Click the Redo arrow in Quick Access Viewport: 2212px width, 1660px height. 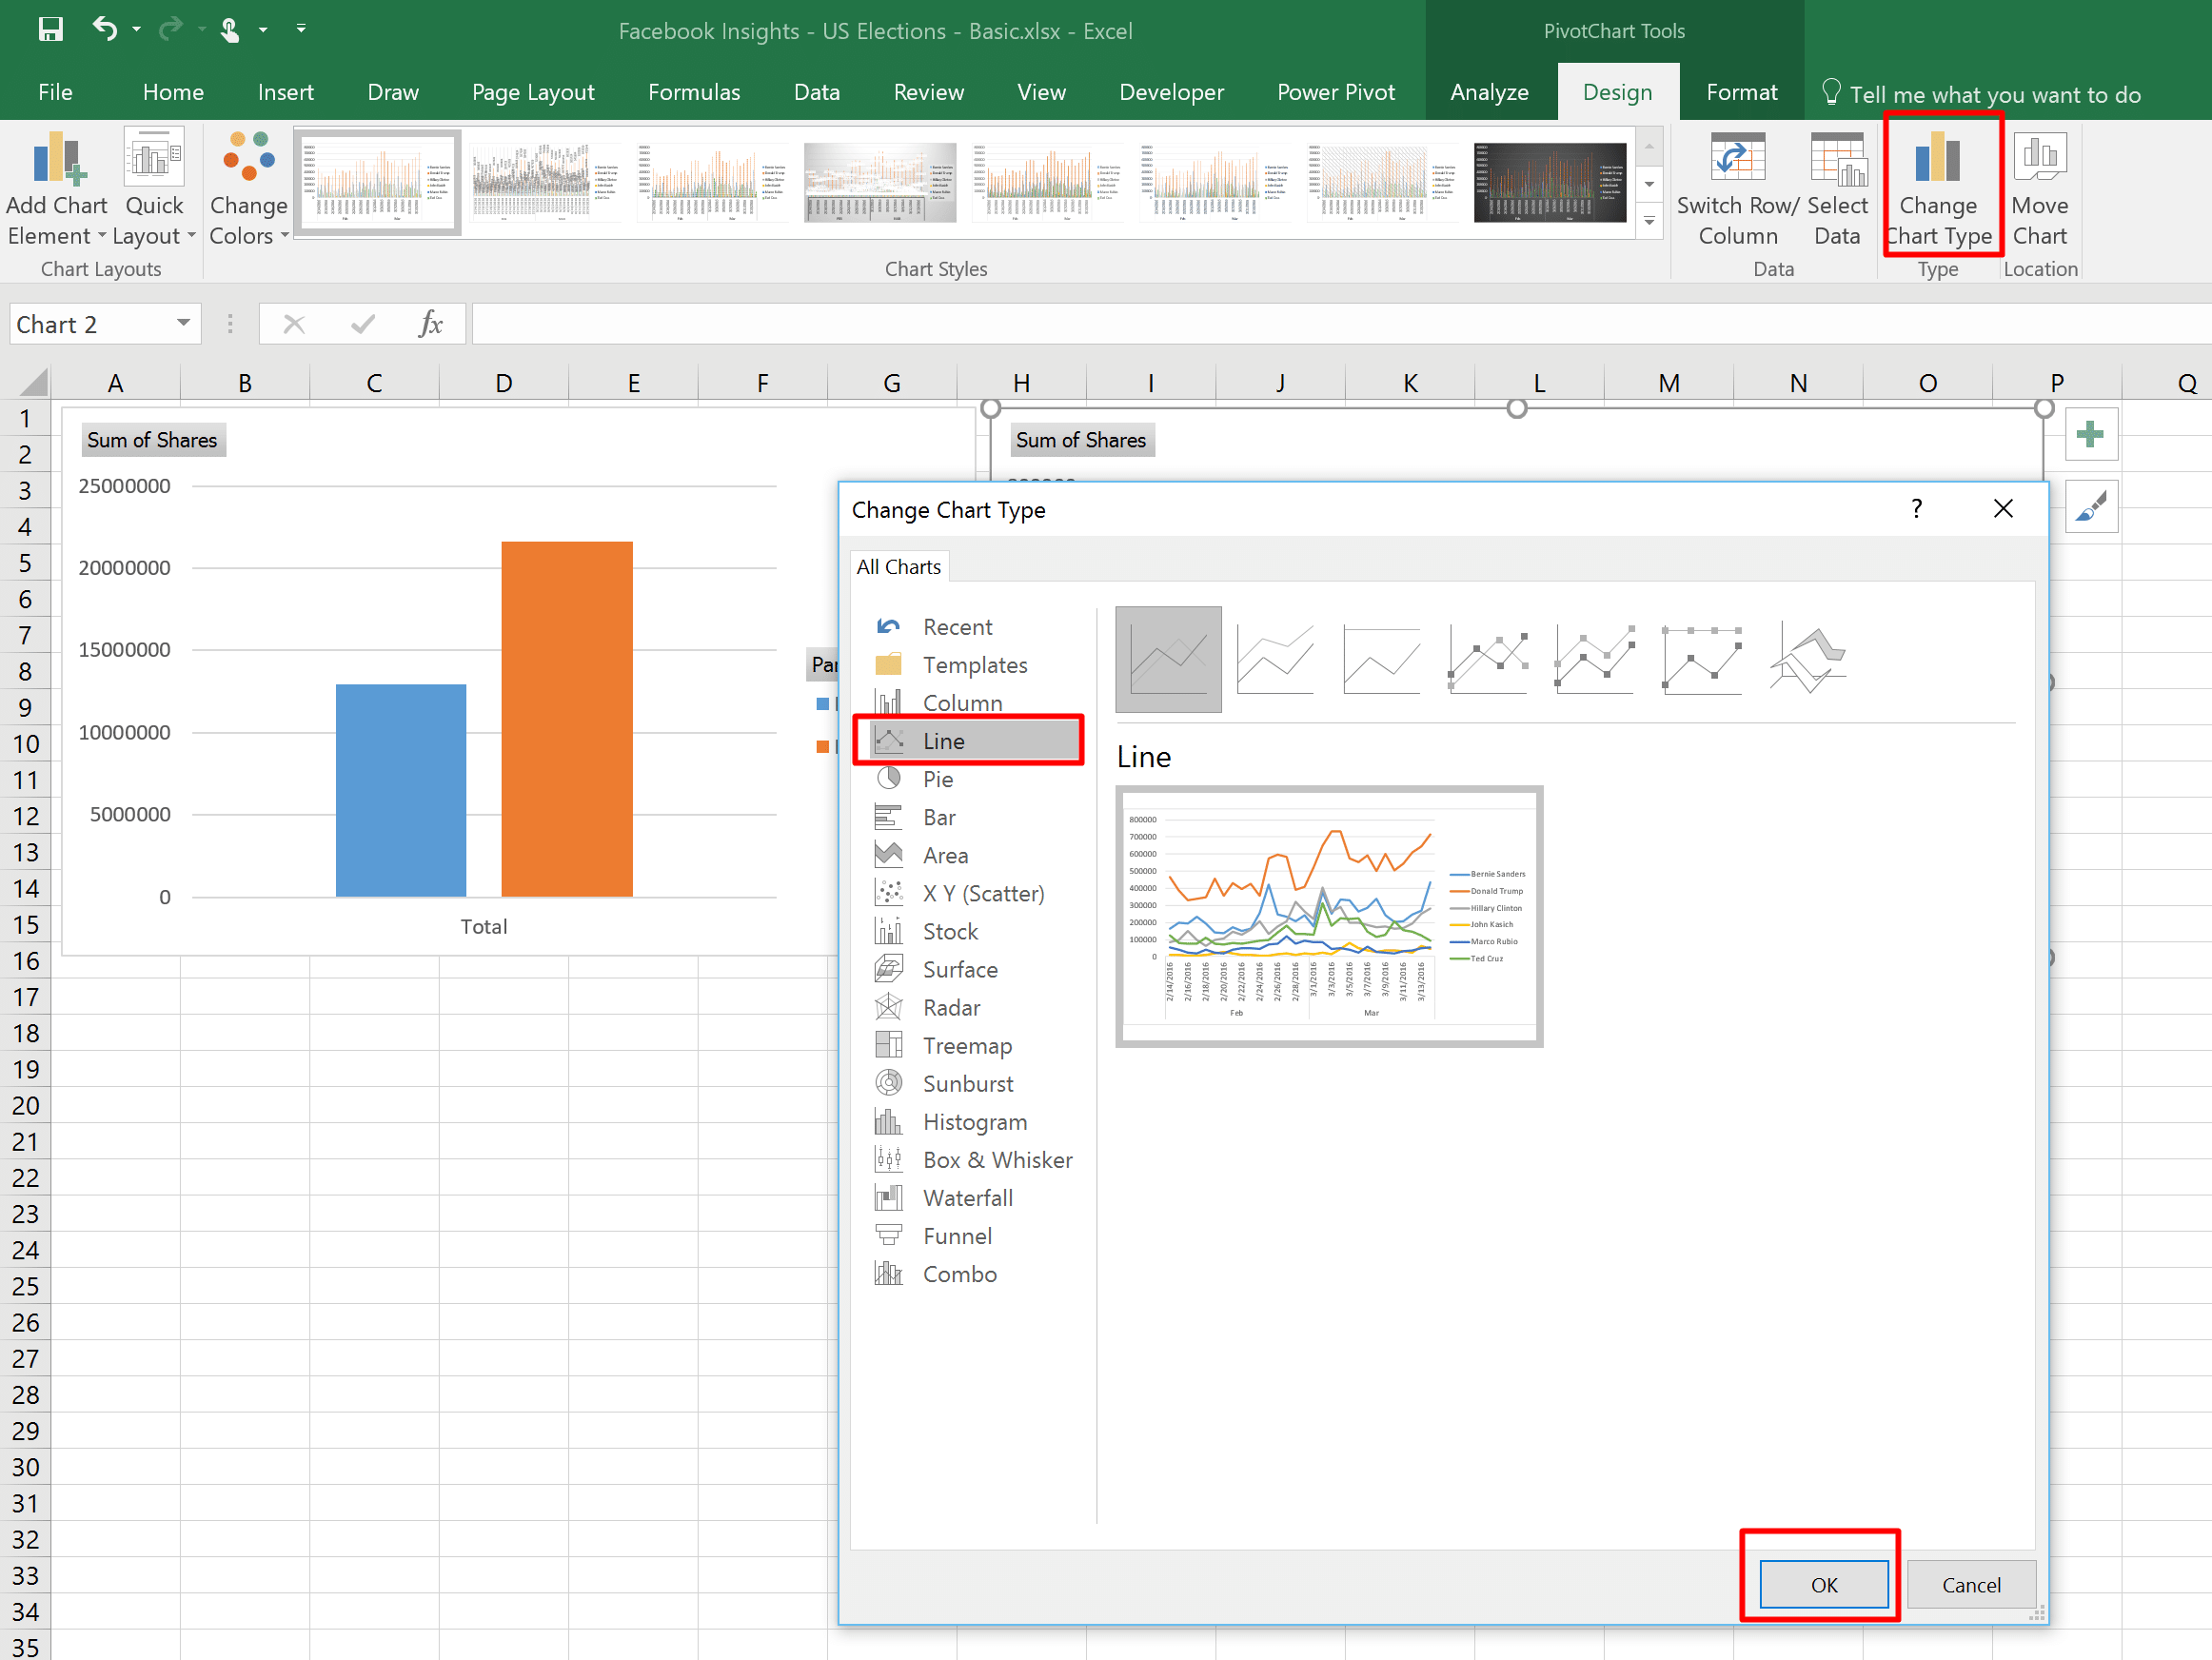[171, 29]
